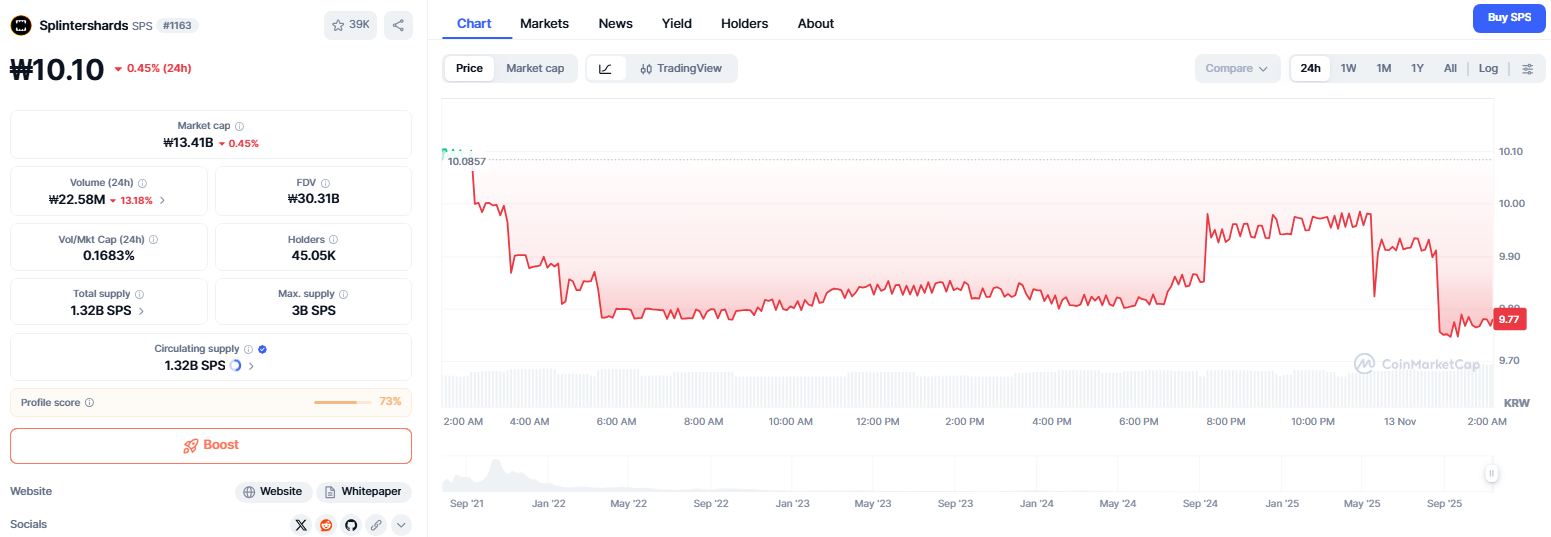Click the Market cap info icon

click(239, 126)
